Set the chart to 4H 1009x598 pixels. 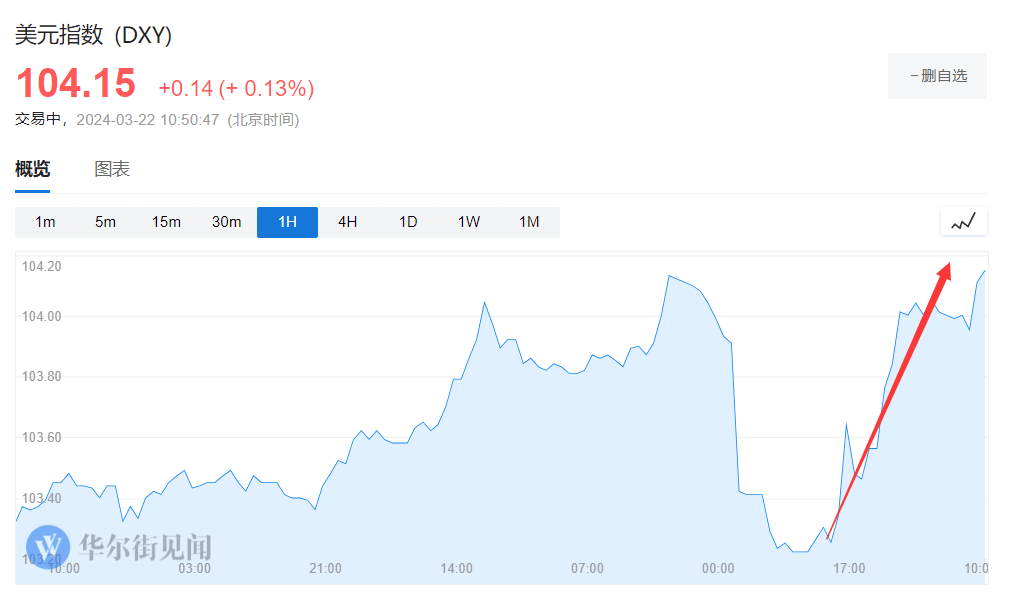click(x=347, y=222)
